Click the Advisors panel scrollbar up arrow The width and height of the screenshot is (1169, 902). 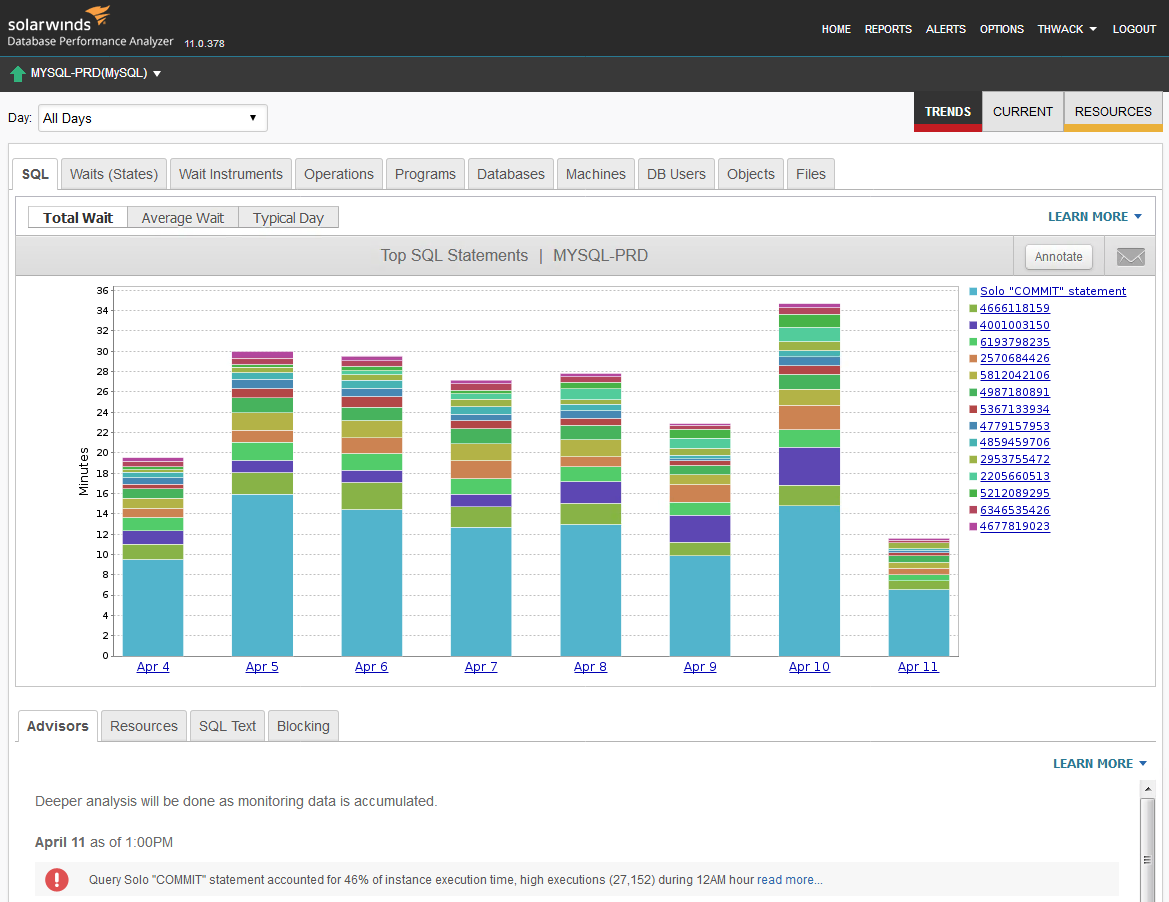pos(1147,789)
